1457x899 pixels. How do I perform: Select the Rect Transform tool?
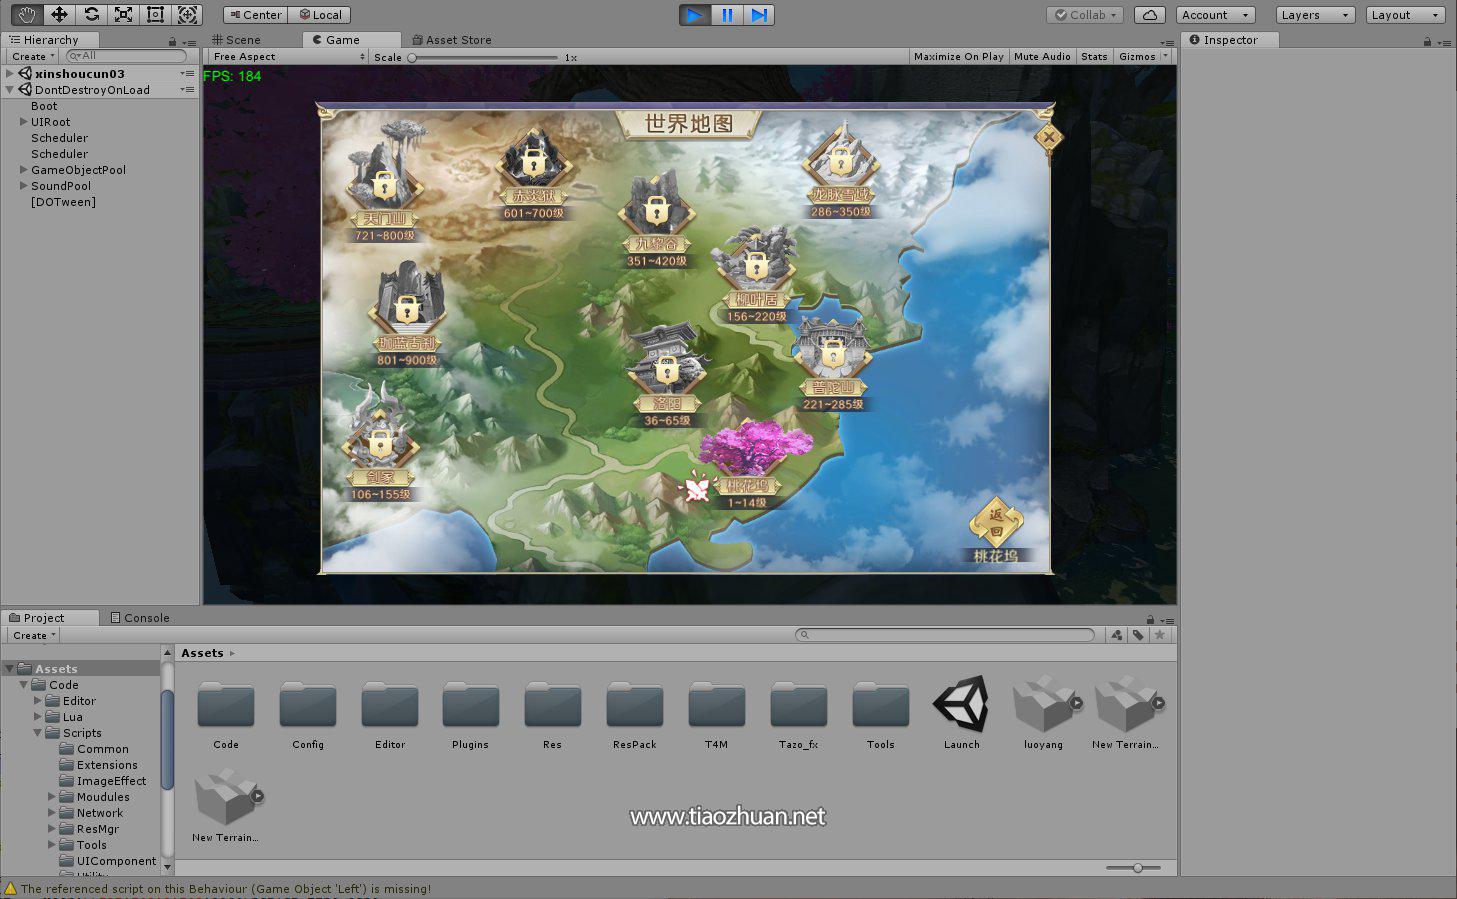point(155,14)
